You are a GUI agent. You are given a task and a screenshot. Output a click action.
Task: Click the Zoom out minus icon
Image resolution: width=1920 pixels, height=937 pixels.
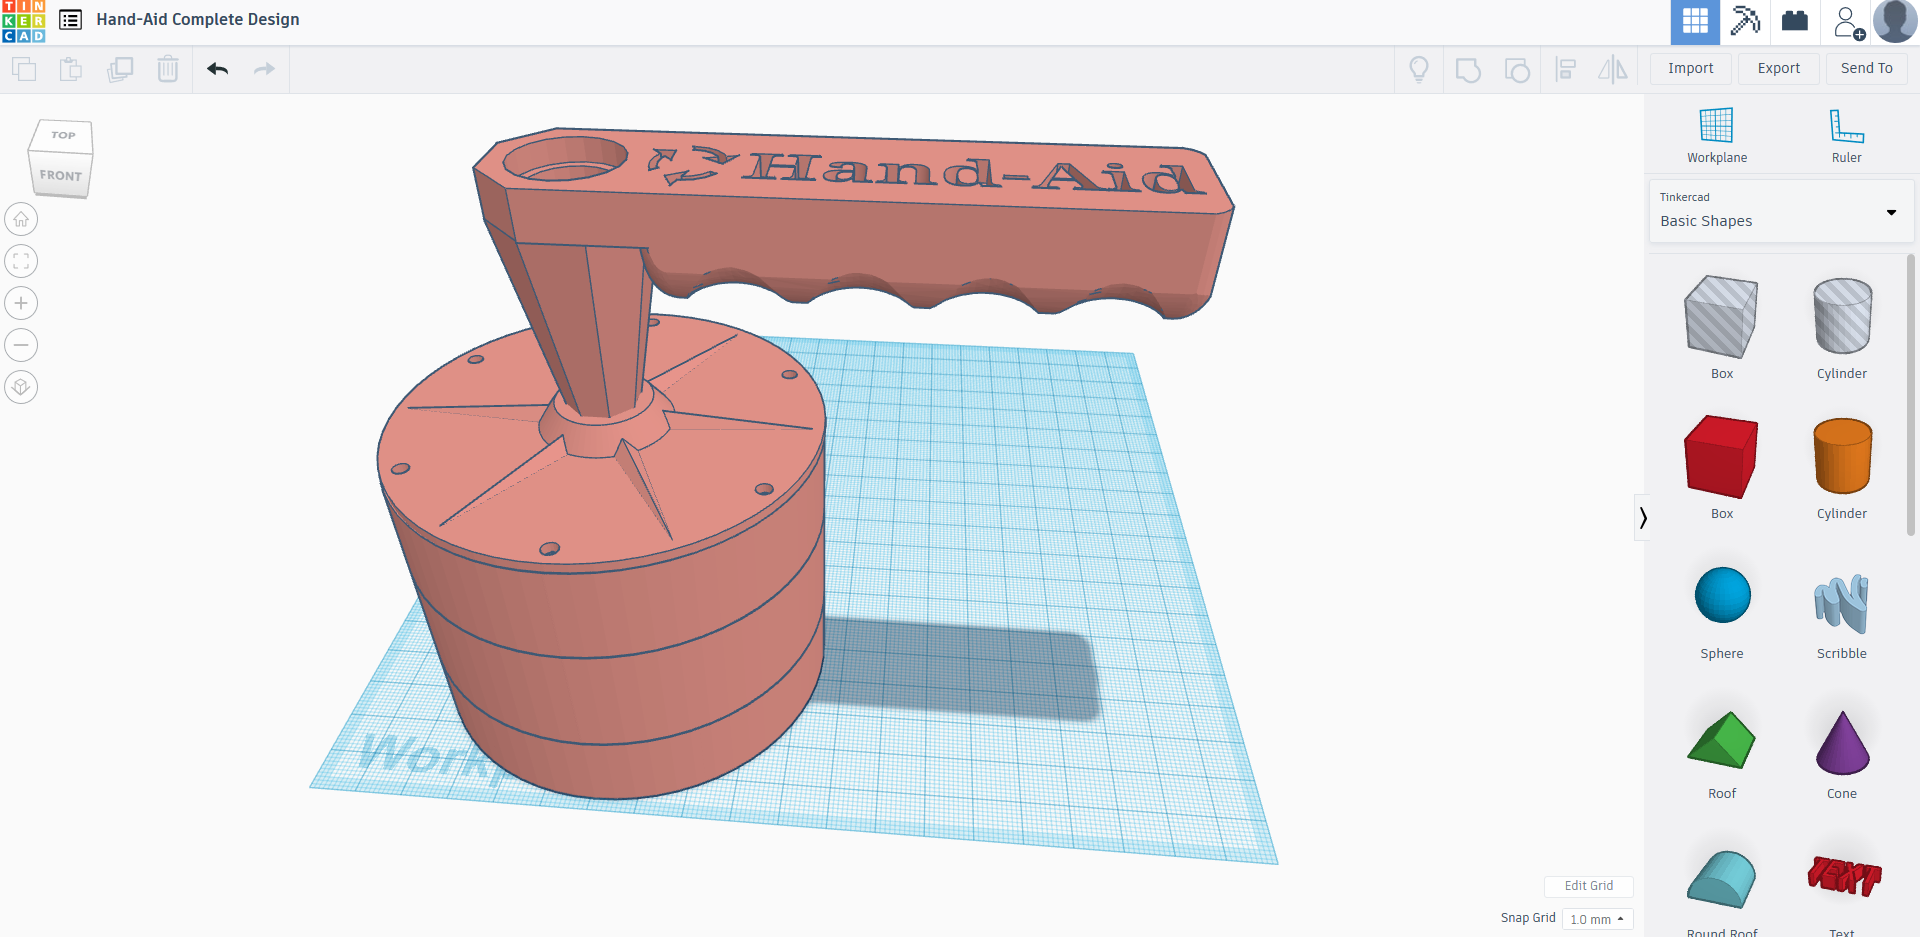[21, 345]
